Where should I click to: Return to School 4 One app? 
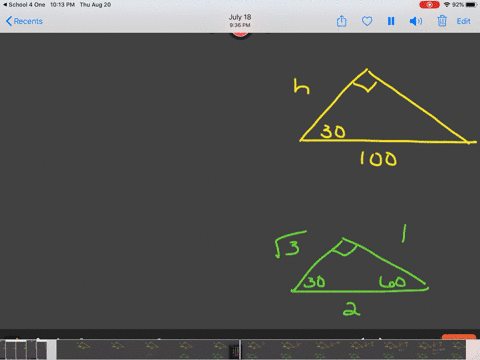(24, 5)
